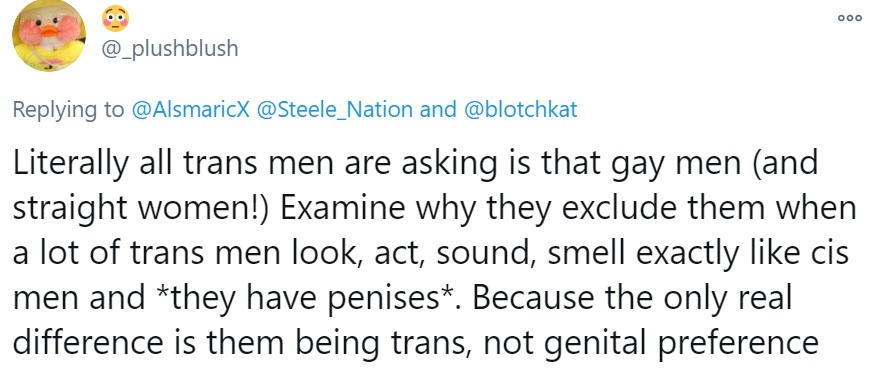
Task: Click the gray "Replying to" label
Action: click(x=69, y=110)
